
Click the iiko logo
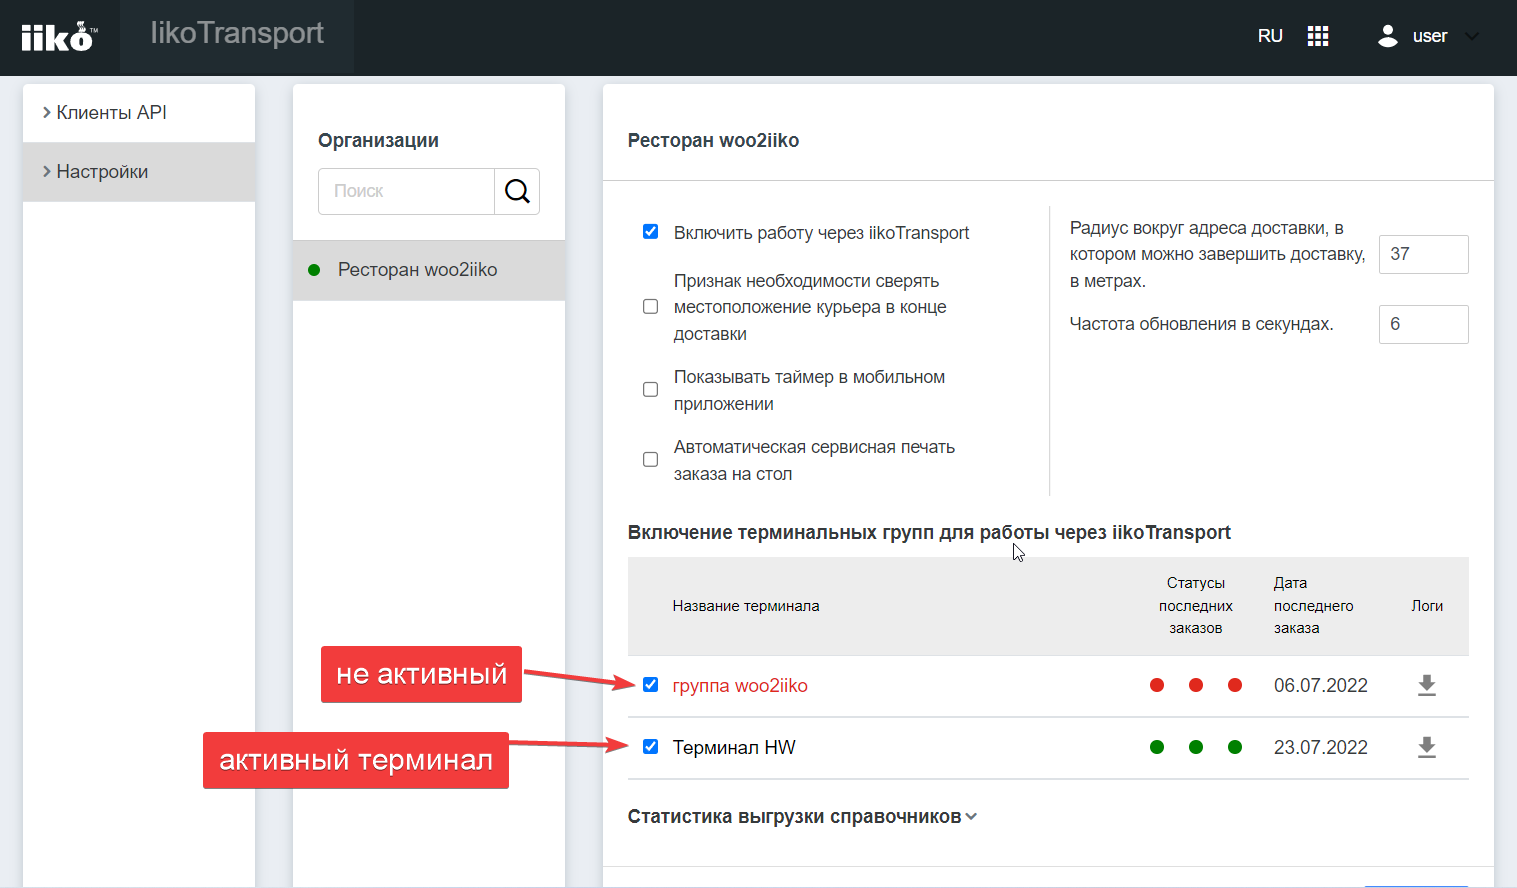(x=58, y=37)
